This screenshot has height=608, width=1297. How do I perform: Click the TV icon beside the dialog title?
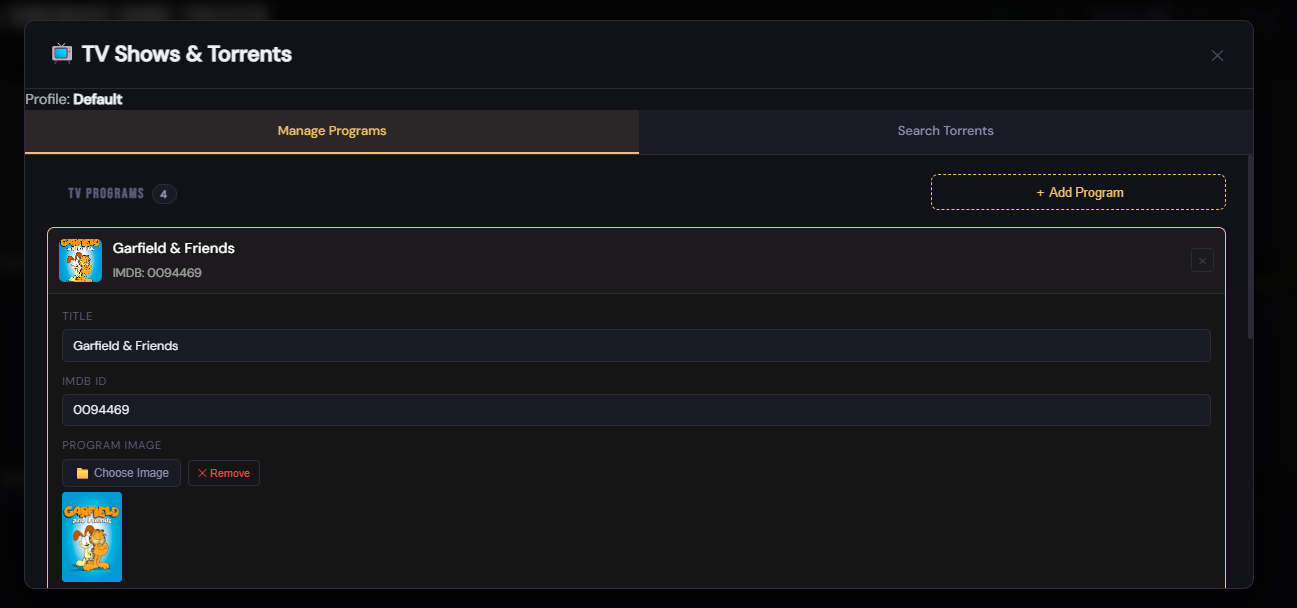point(61,53)
